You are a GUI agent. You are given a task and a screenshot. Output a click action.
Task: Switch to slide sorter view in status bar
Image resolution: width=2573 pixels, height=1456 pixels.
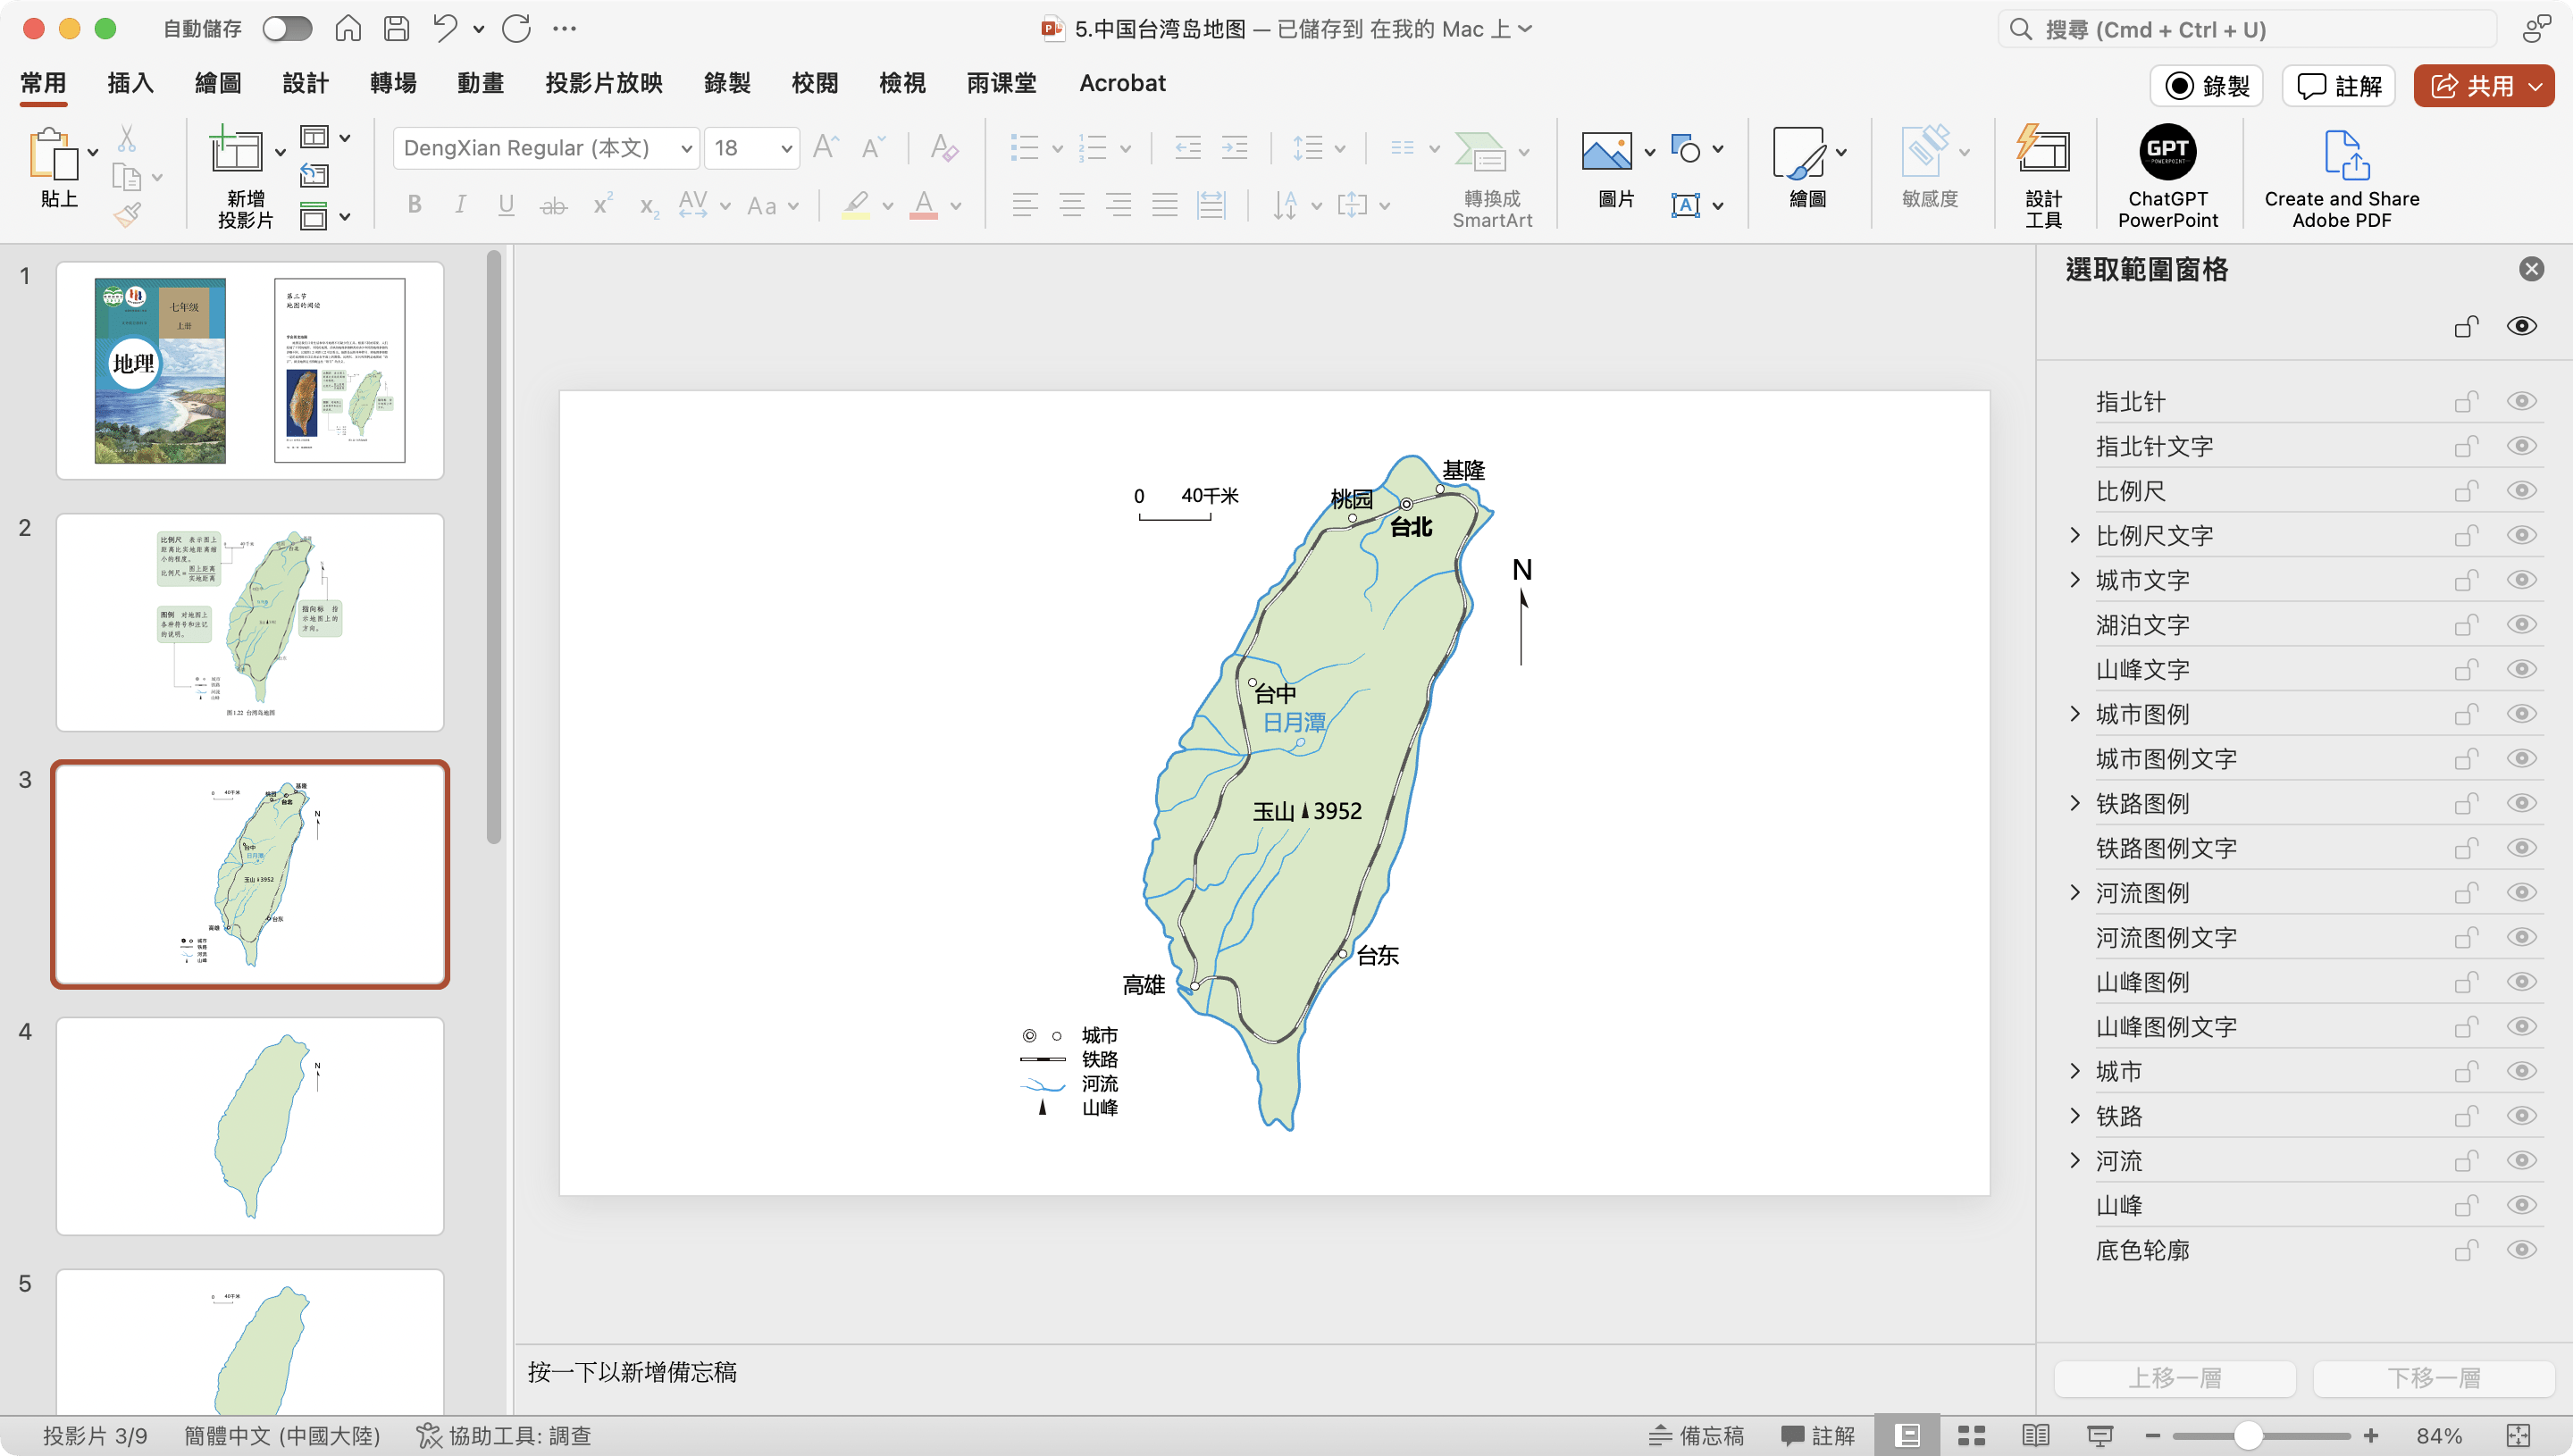[1971, 1436]
